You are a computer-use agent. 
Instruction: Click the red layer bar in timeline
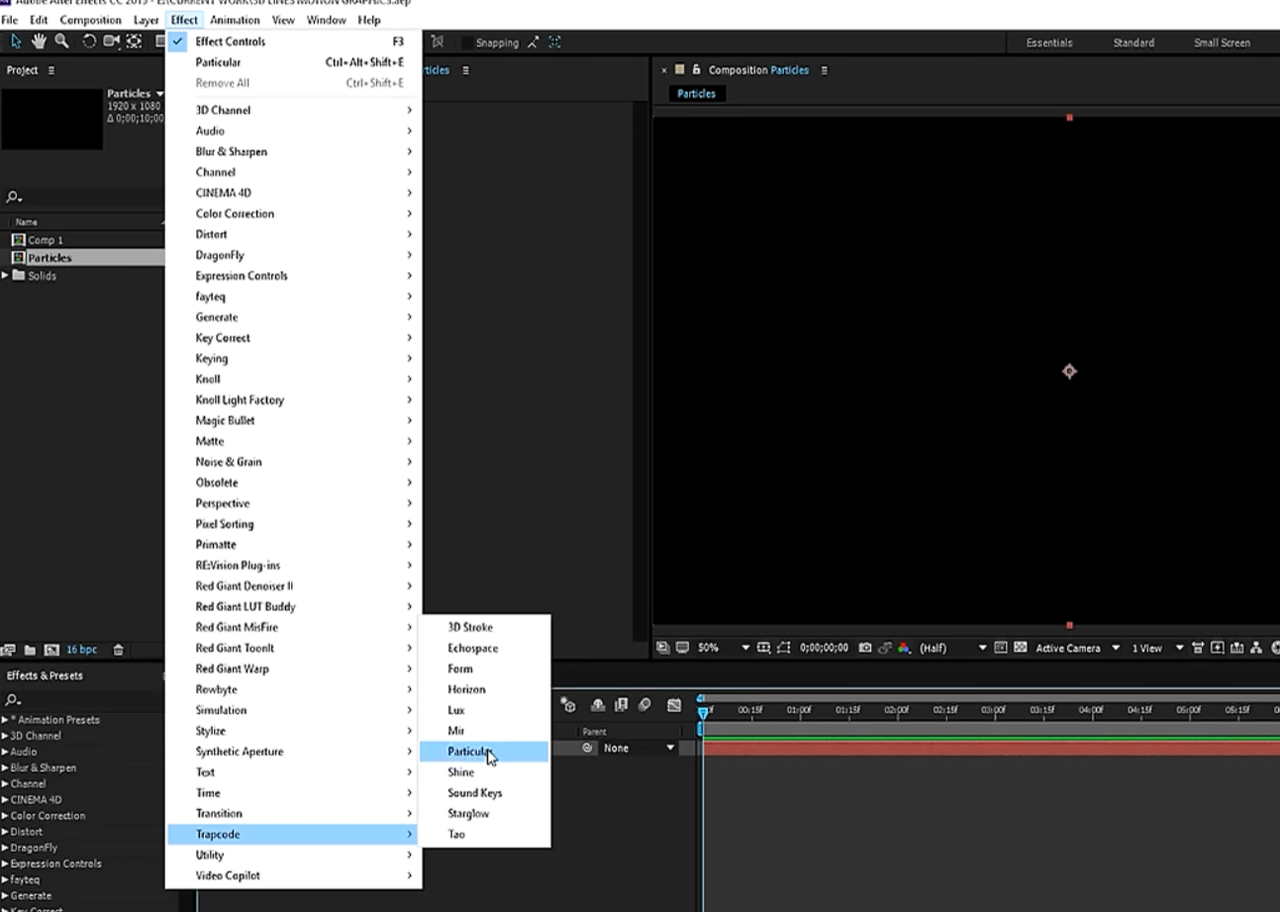991,748
